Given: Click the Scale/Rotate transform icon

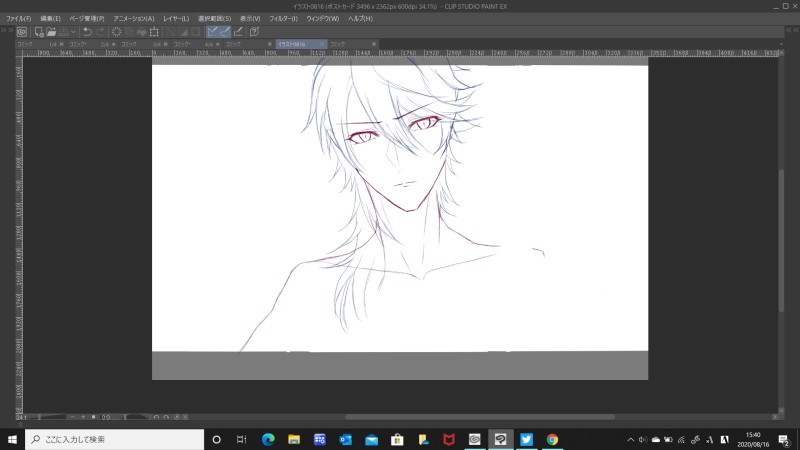Looking at the screenshot, I should [154, 32].
